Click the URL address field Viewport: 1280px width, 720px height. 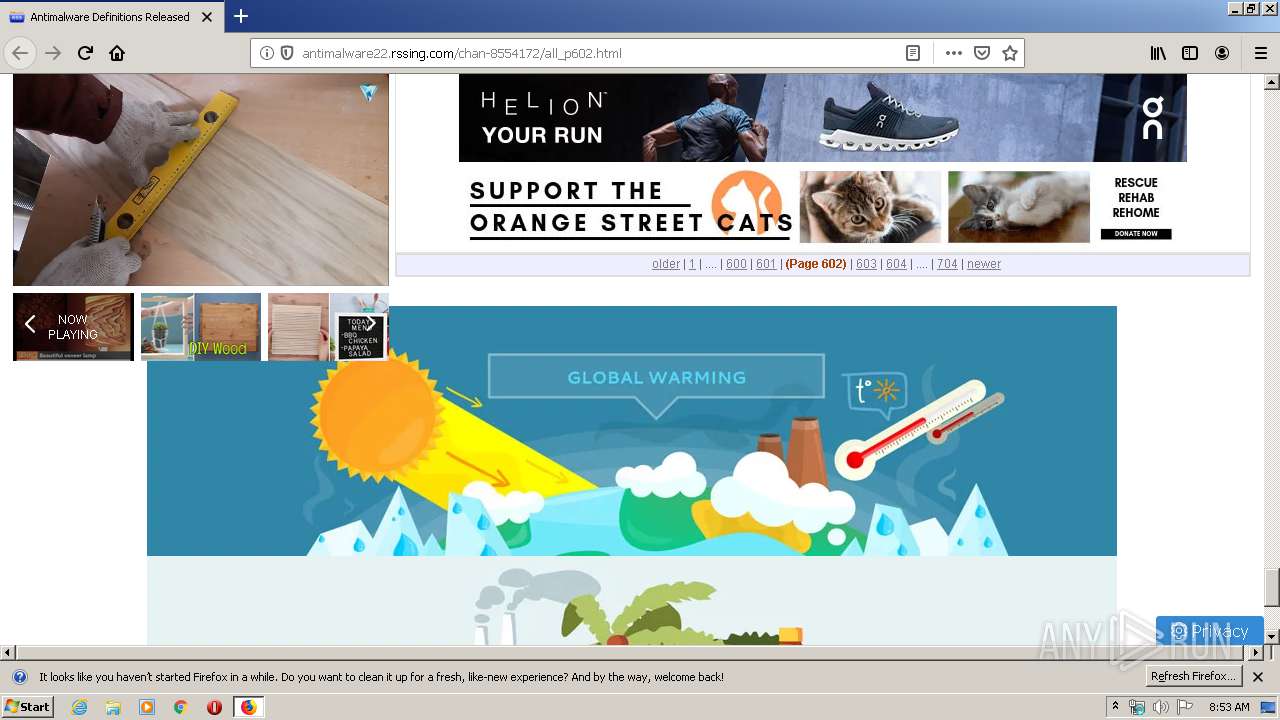[x=598, y=53]
